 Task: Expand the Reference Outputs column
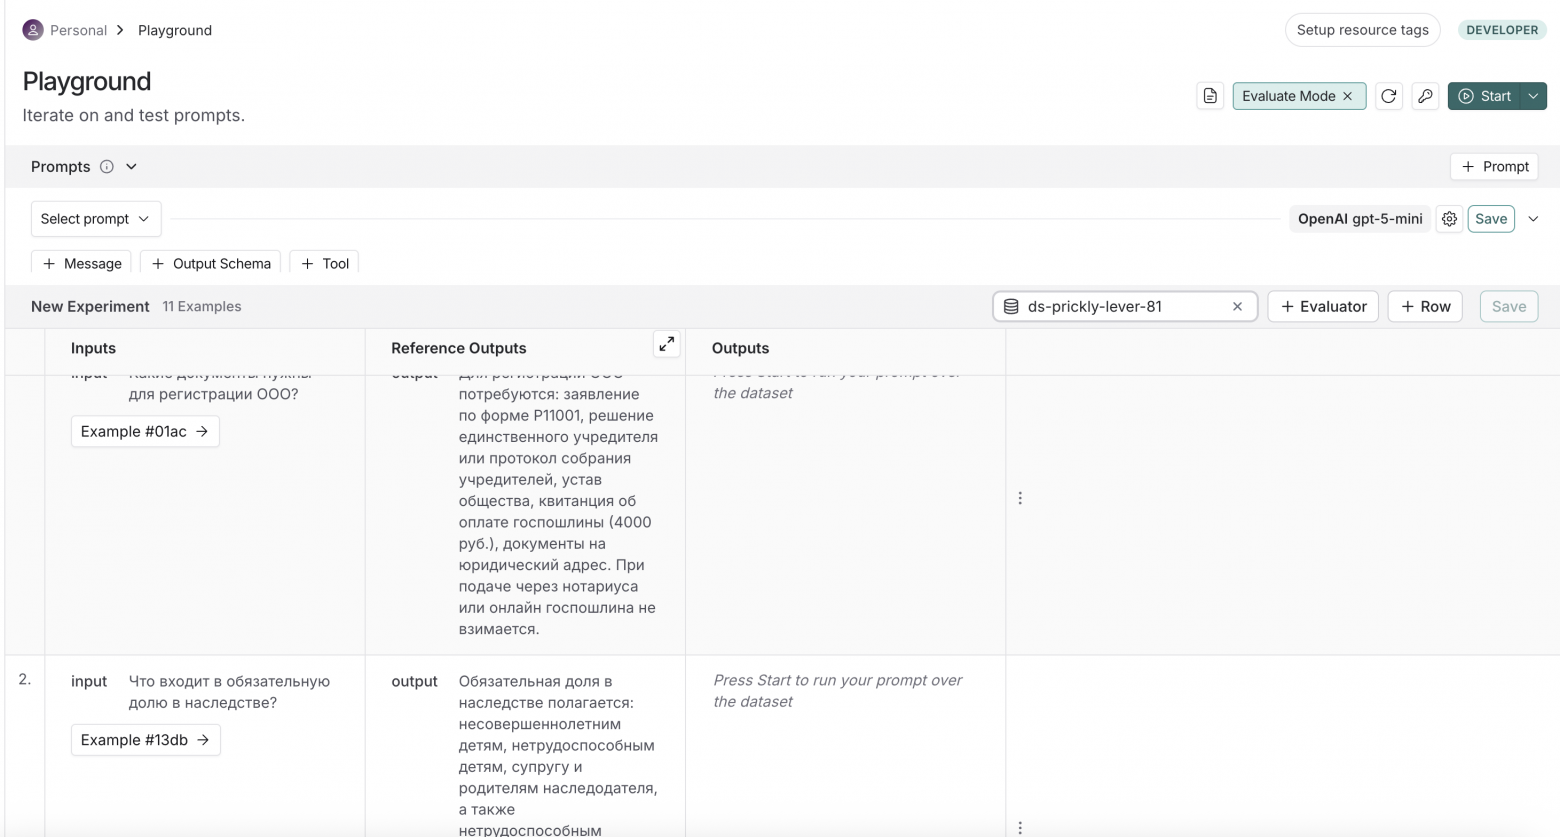(666, 344)
